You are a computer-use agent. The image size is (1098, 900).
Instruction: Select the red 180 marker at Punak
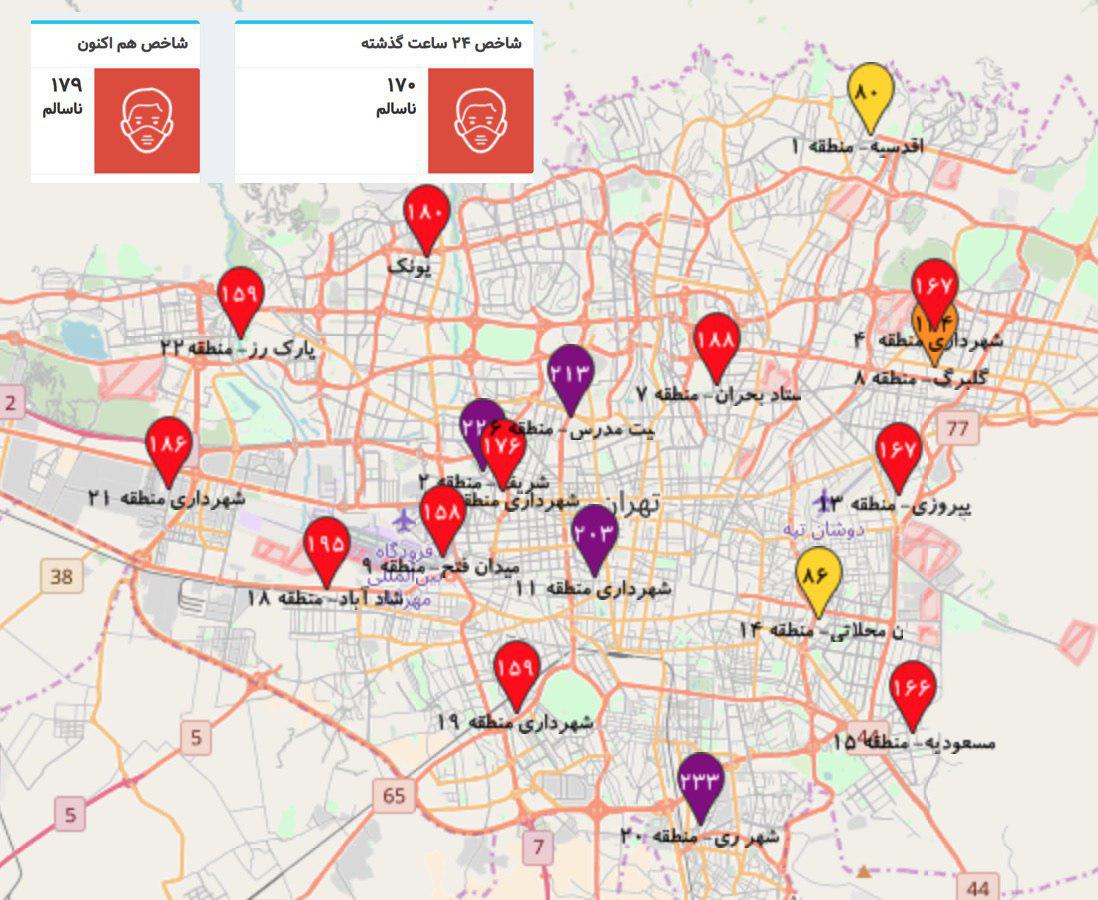(427, 214)
